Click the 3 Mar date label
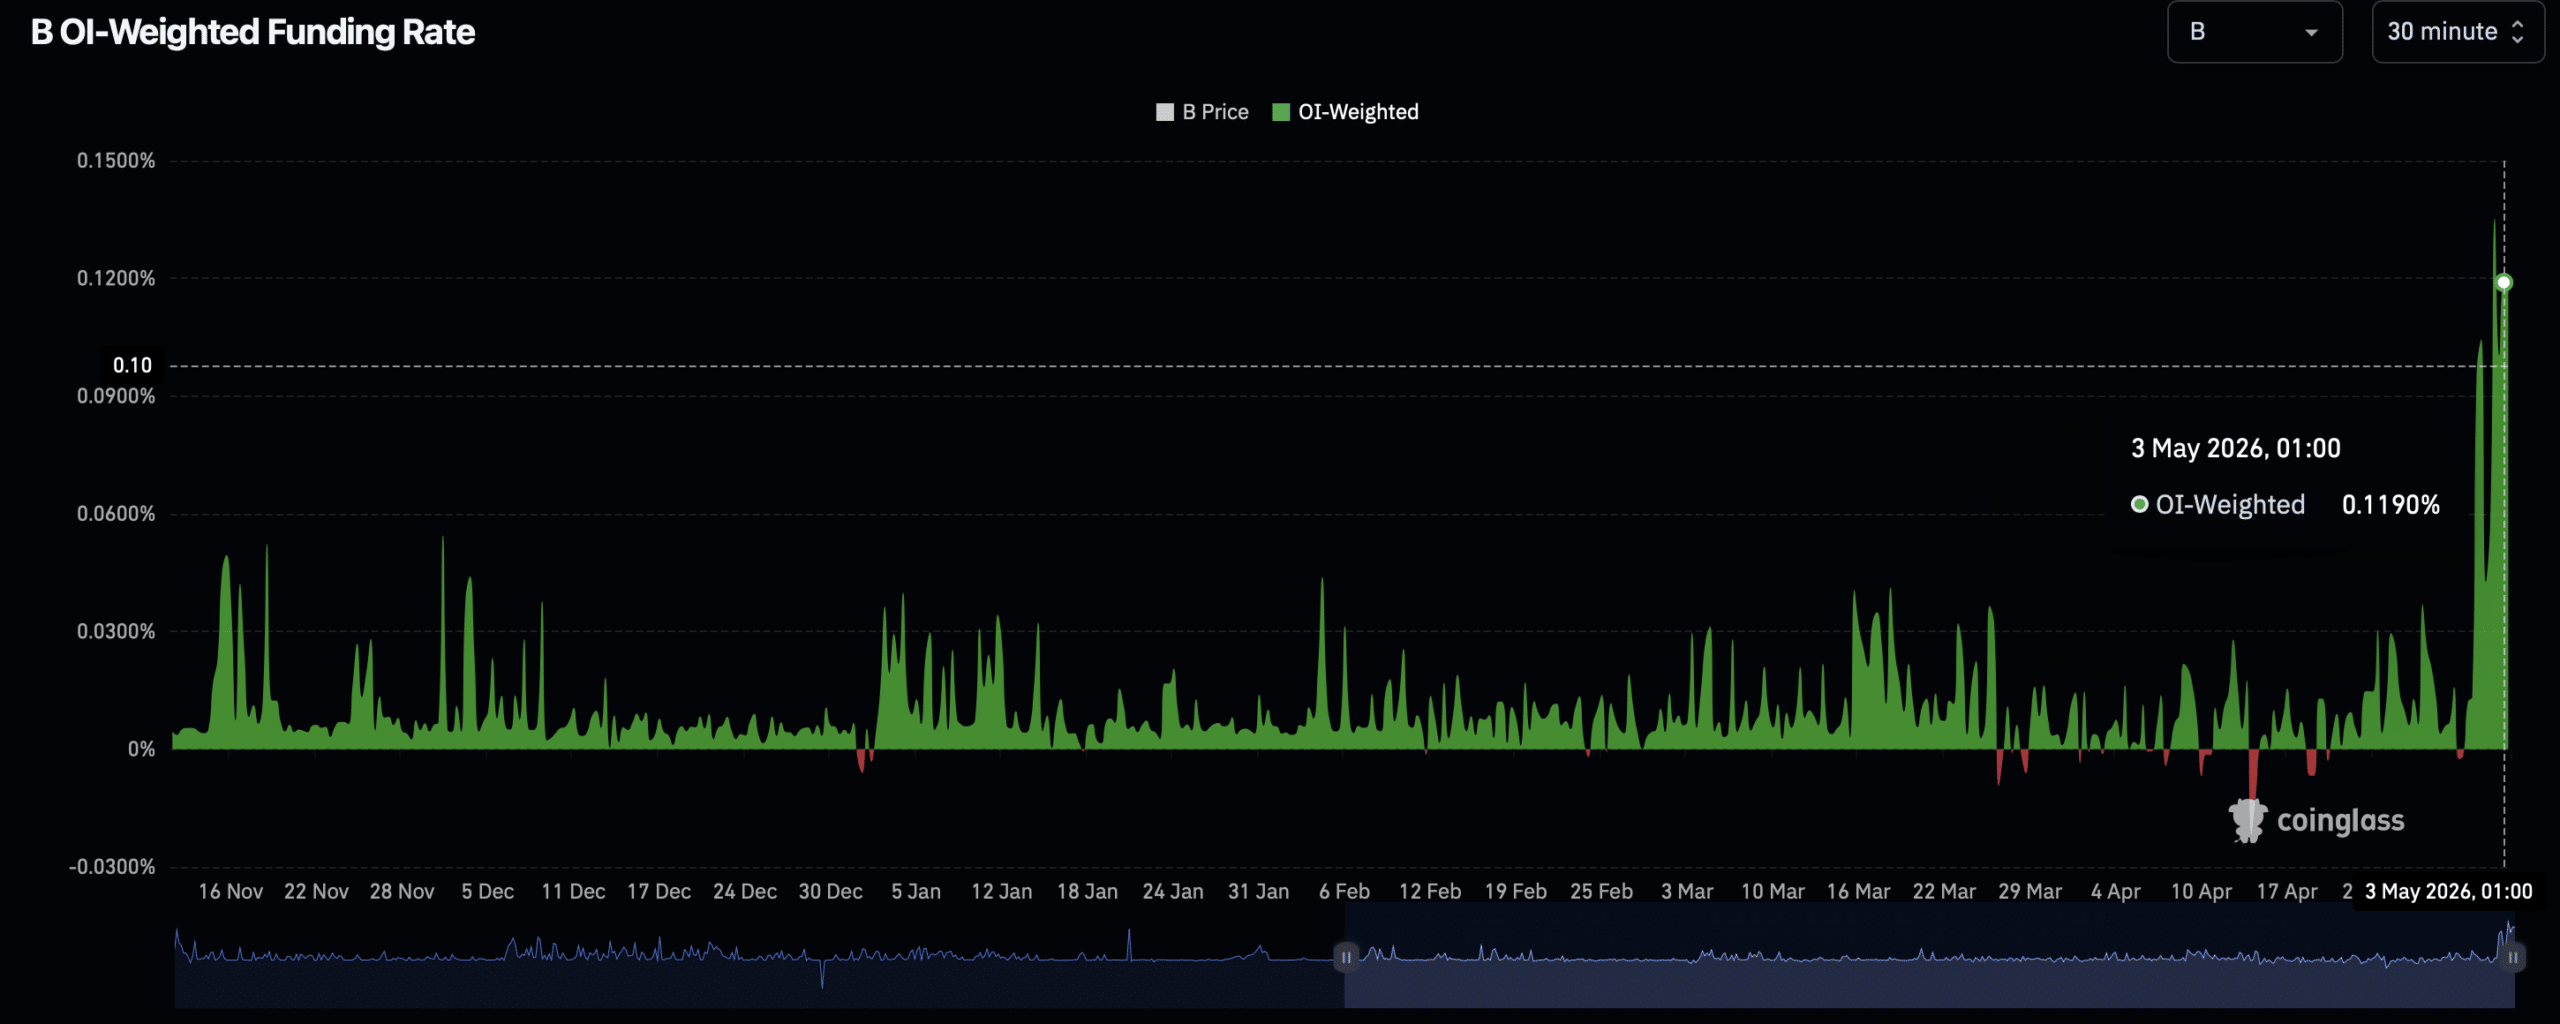The height and width of the screenshot is (1024, 2560). [1687, 891]
